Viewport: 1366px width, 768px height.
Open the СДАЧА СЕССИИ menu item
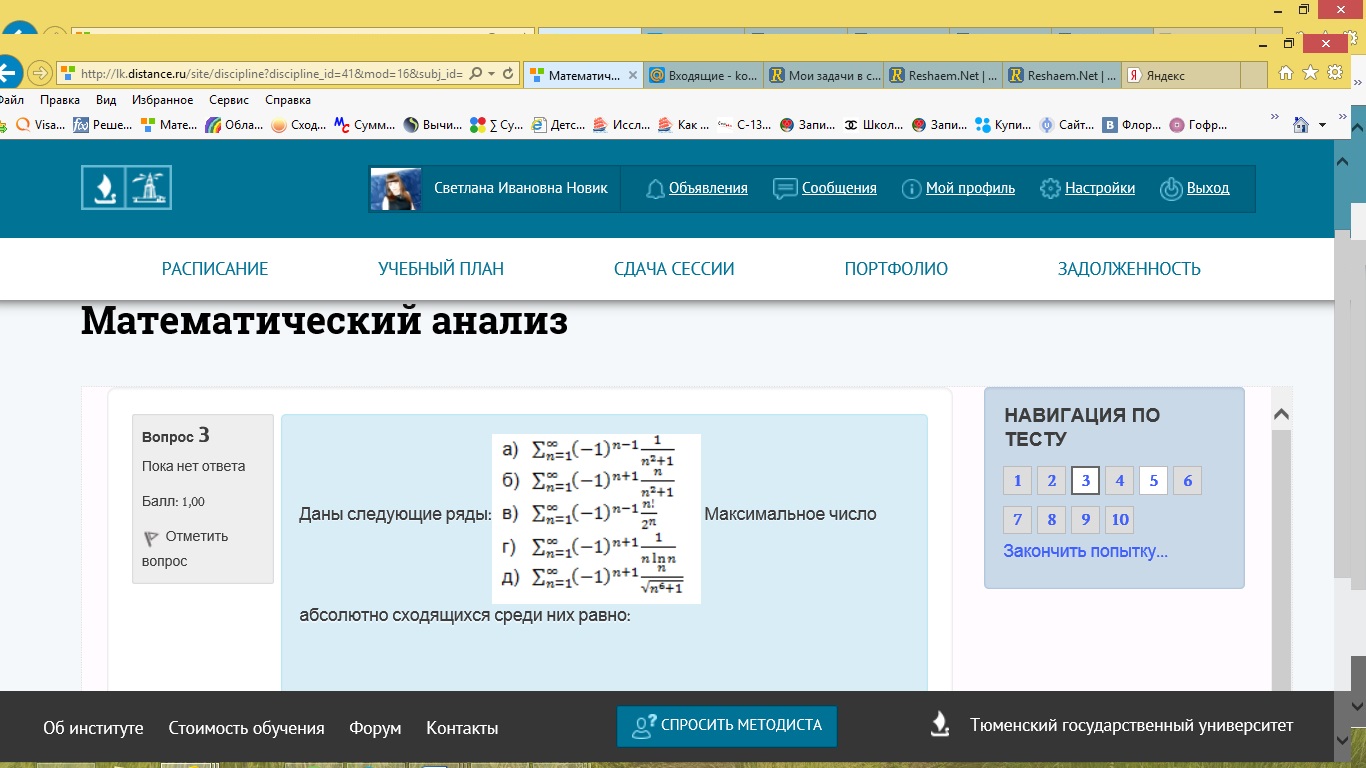point(674,268)
